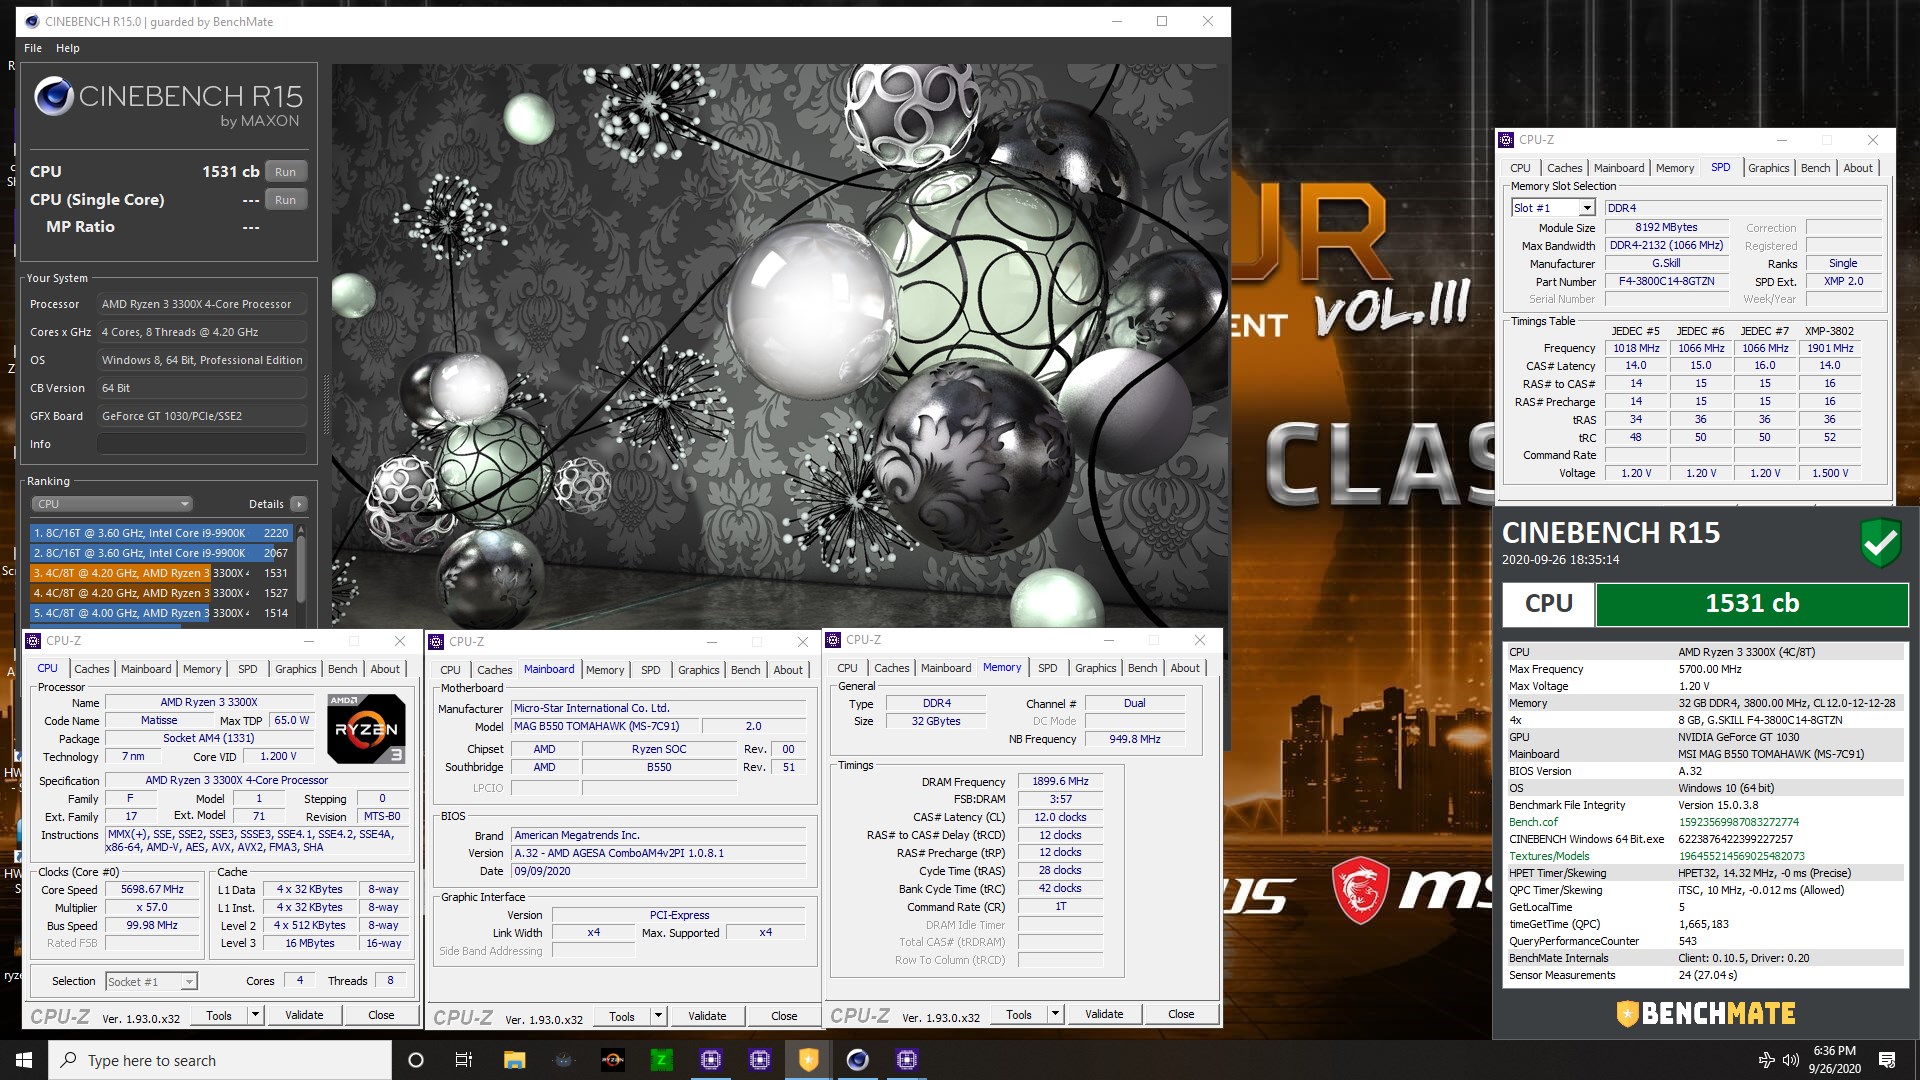This screenshot has height=1080, width=1920.
Task: Click the Core Speed value 5698.67 MHz
Action: [152, 890]
